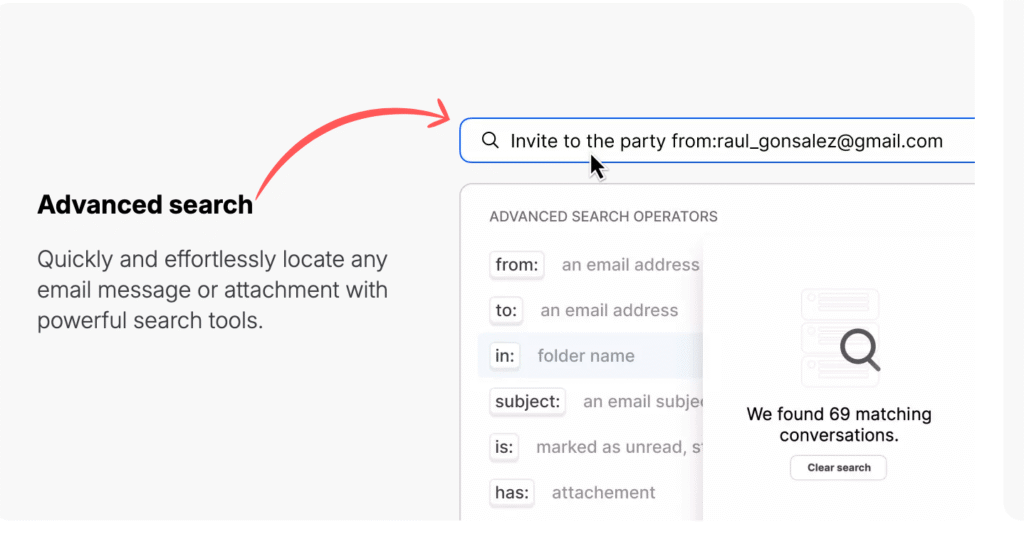Click 'an email address' hint beside to:

[609, 310]
